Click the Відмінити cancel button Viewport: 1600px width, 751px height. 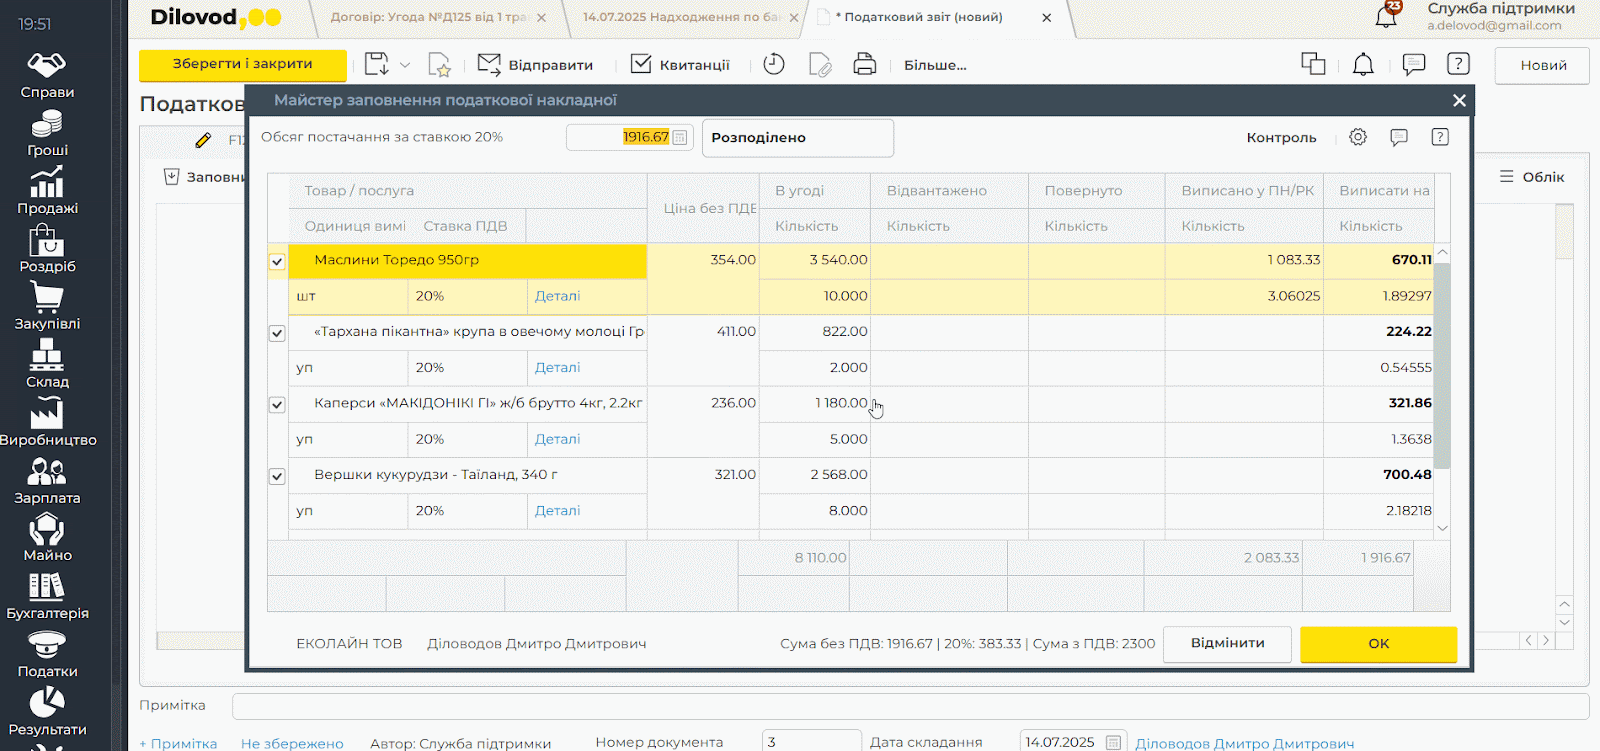[x=1227, y=643]
